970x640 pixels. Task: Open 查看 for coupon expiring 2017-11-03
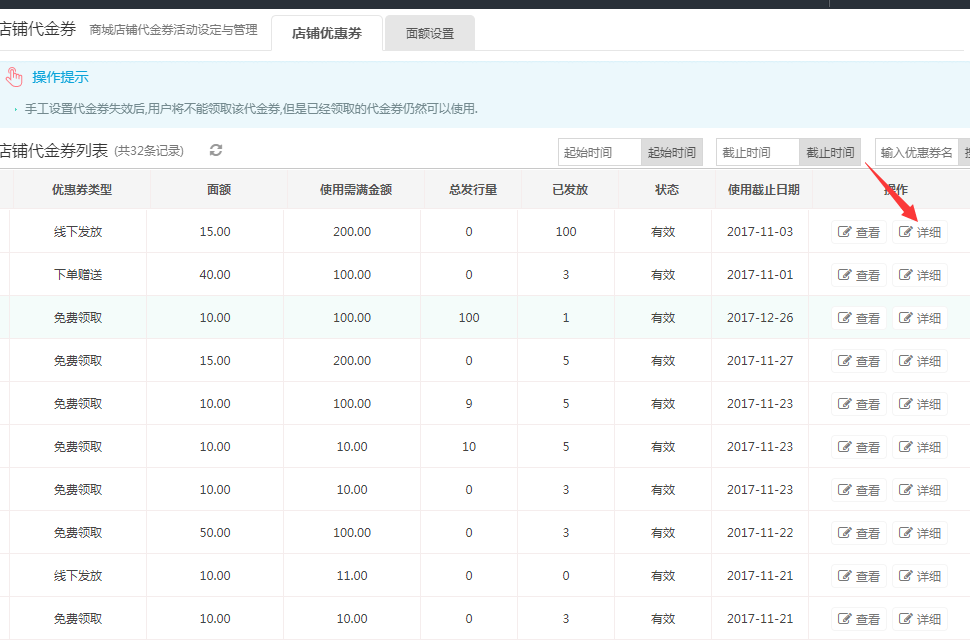pyautogui.click(x=859, y=232)
